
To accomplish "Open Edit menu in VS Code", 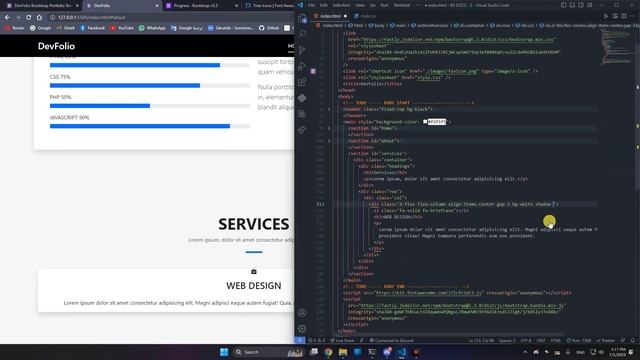I will point(324,5).
